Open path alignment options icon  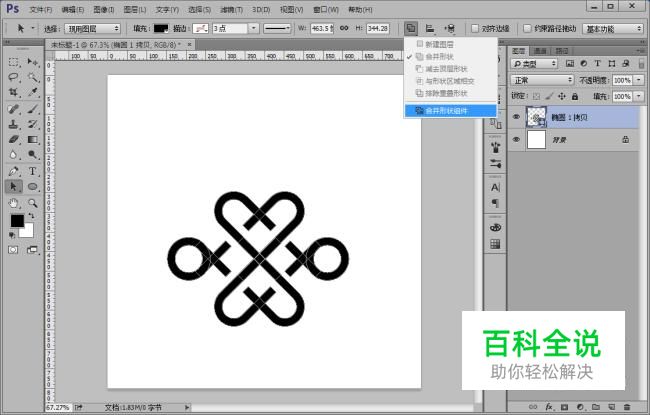tap(430, 28)
